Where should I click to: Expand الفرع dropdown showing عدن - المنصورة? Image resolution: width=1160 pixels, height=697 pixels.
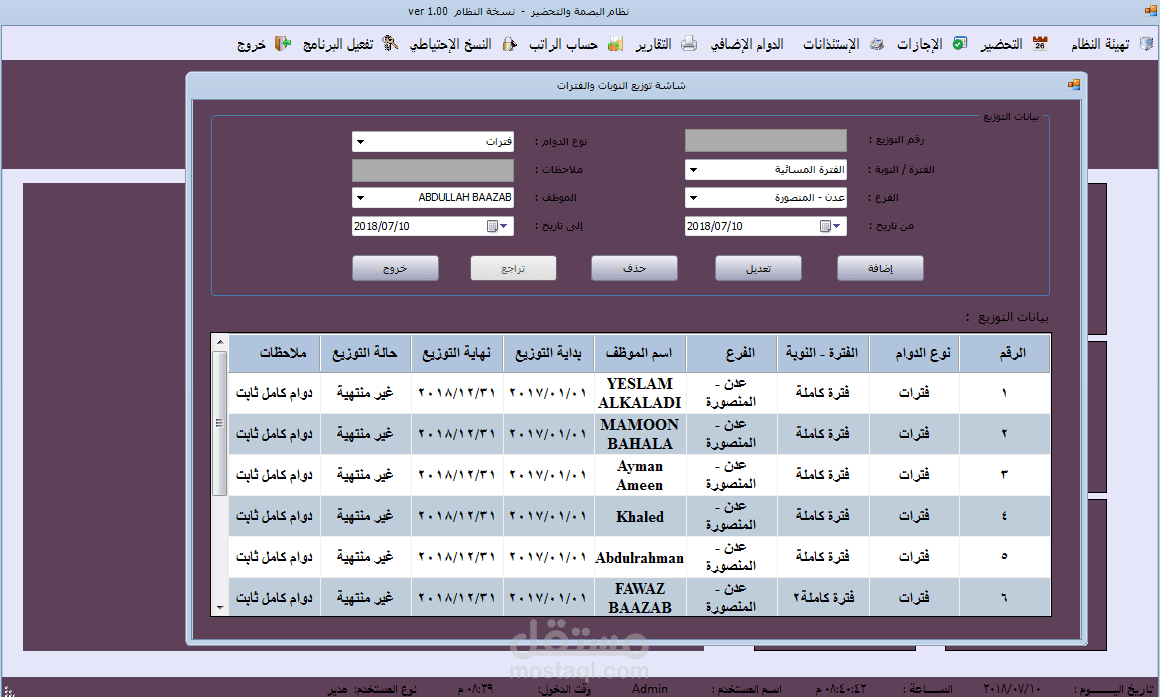tap(693, 198)
